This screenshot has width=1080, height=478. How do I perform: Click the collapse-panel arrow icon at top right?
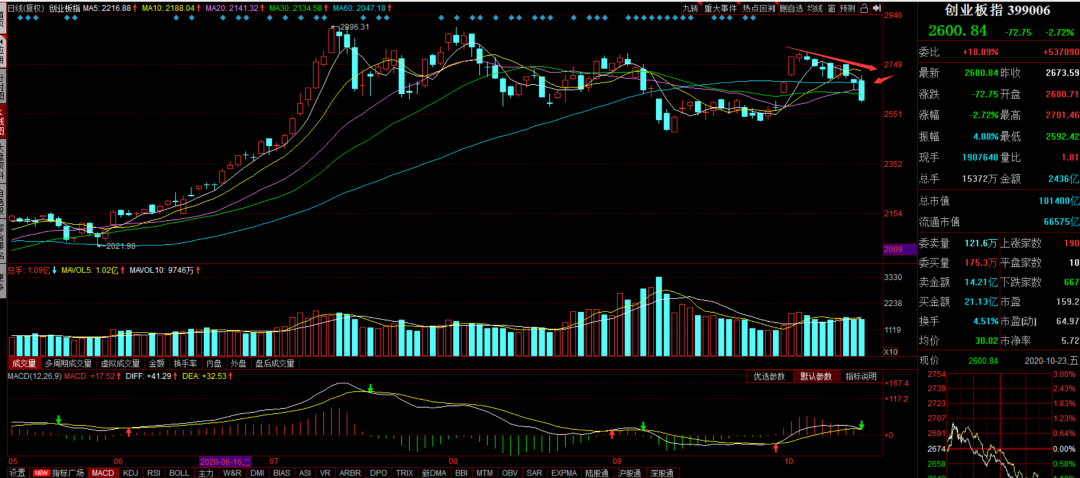point(879,8)
